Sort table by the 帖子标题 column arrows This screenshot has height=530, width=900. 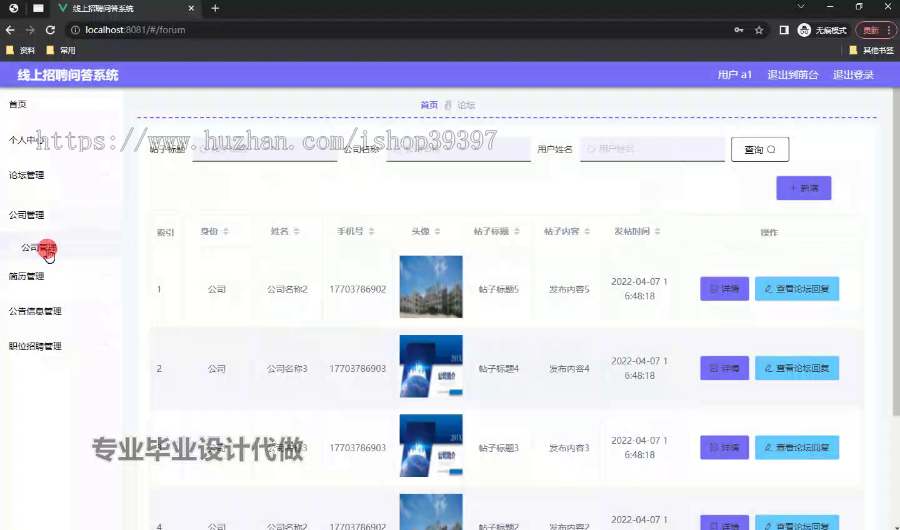pyautogui.click(x=517, y=231)
